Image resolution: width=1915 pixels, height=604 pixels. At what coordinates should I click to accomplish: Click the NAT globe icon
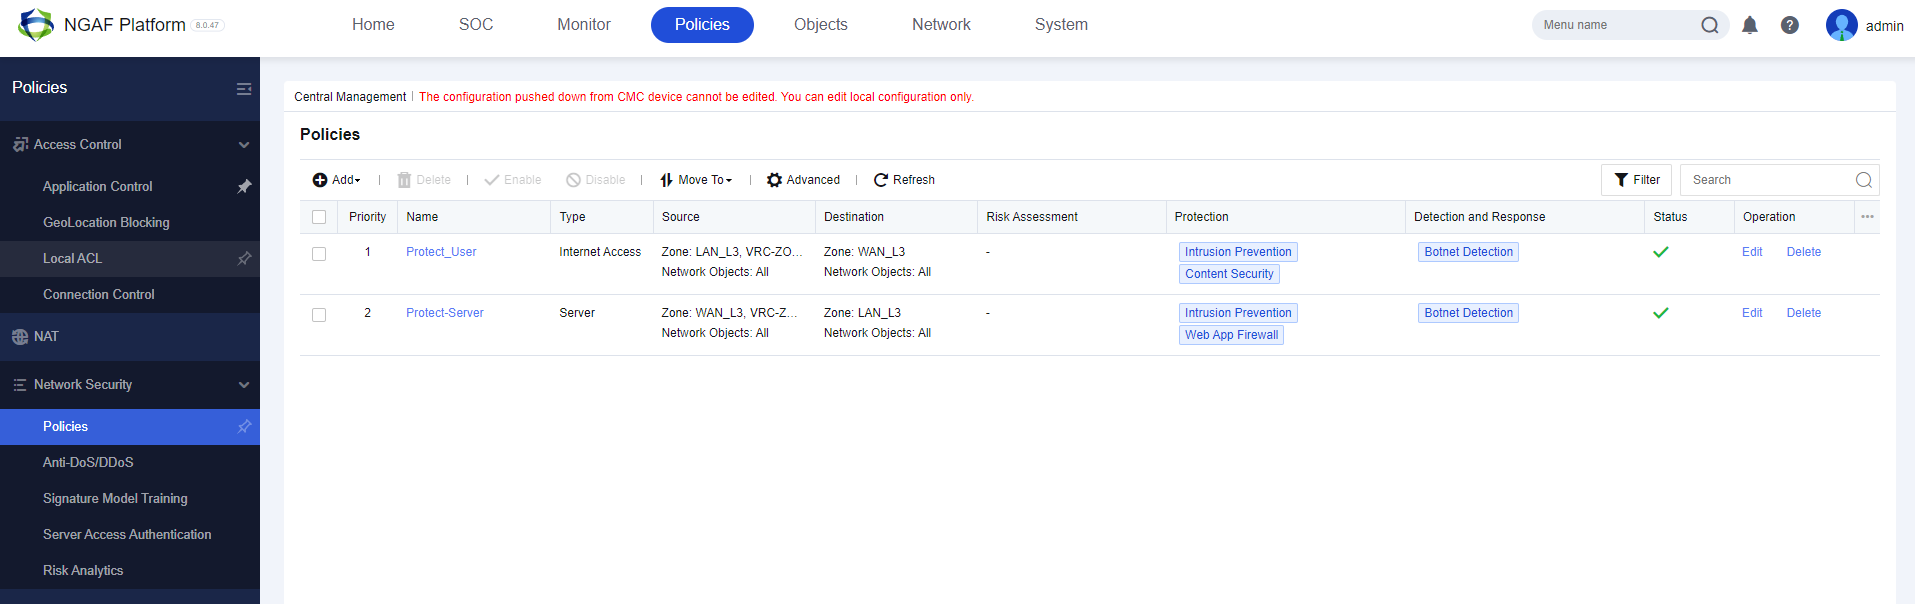tap(20, 337)
